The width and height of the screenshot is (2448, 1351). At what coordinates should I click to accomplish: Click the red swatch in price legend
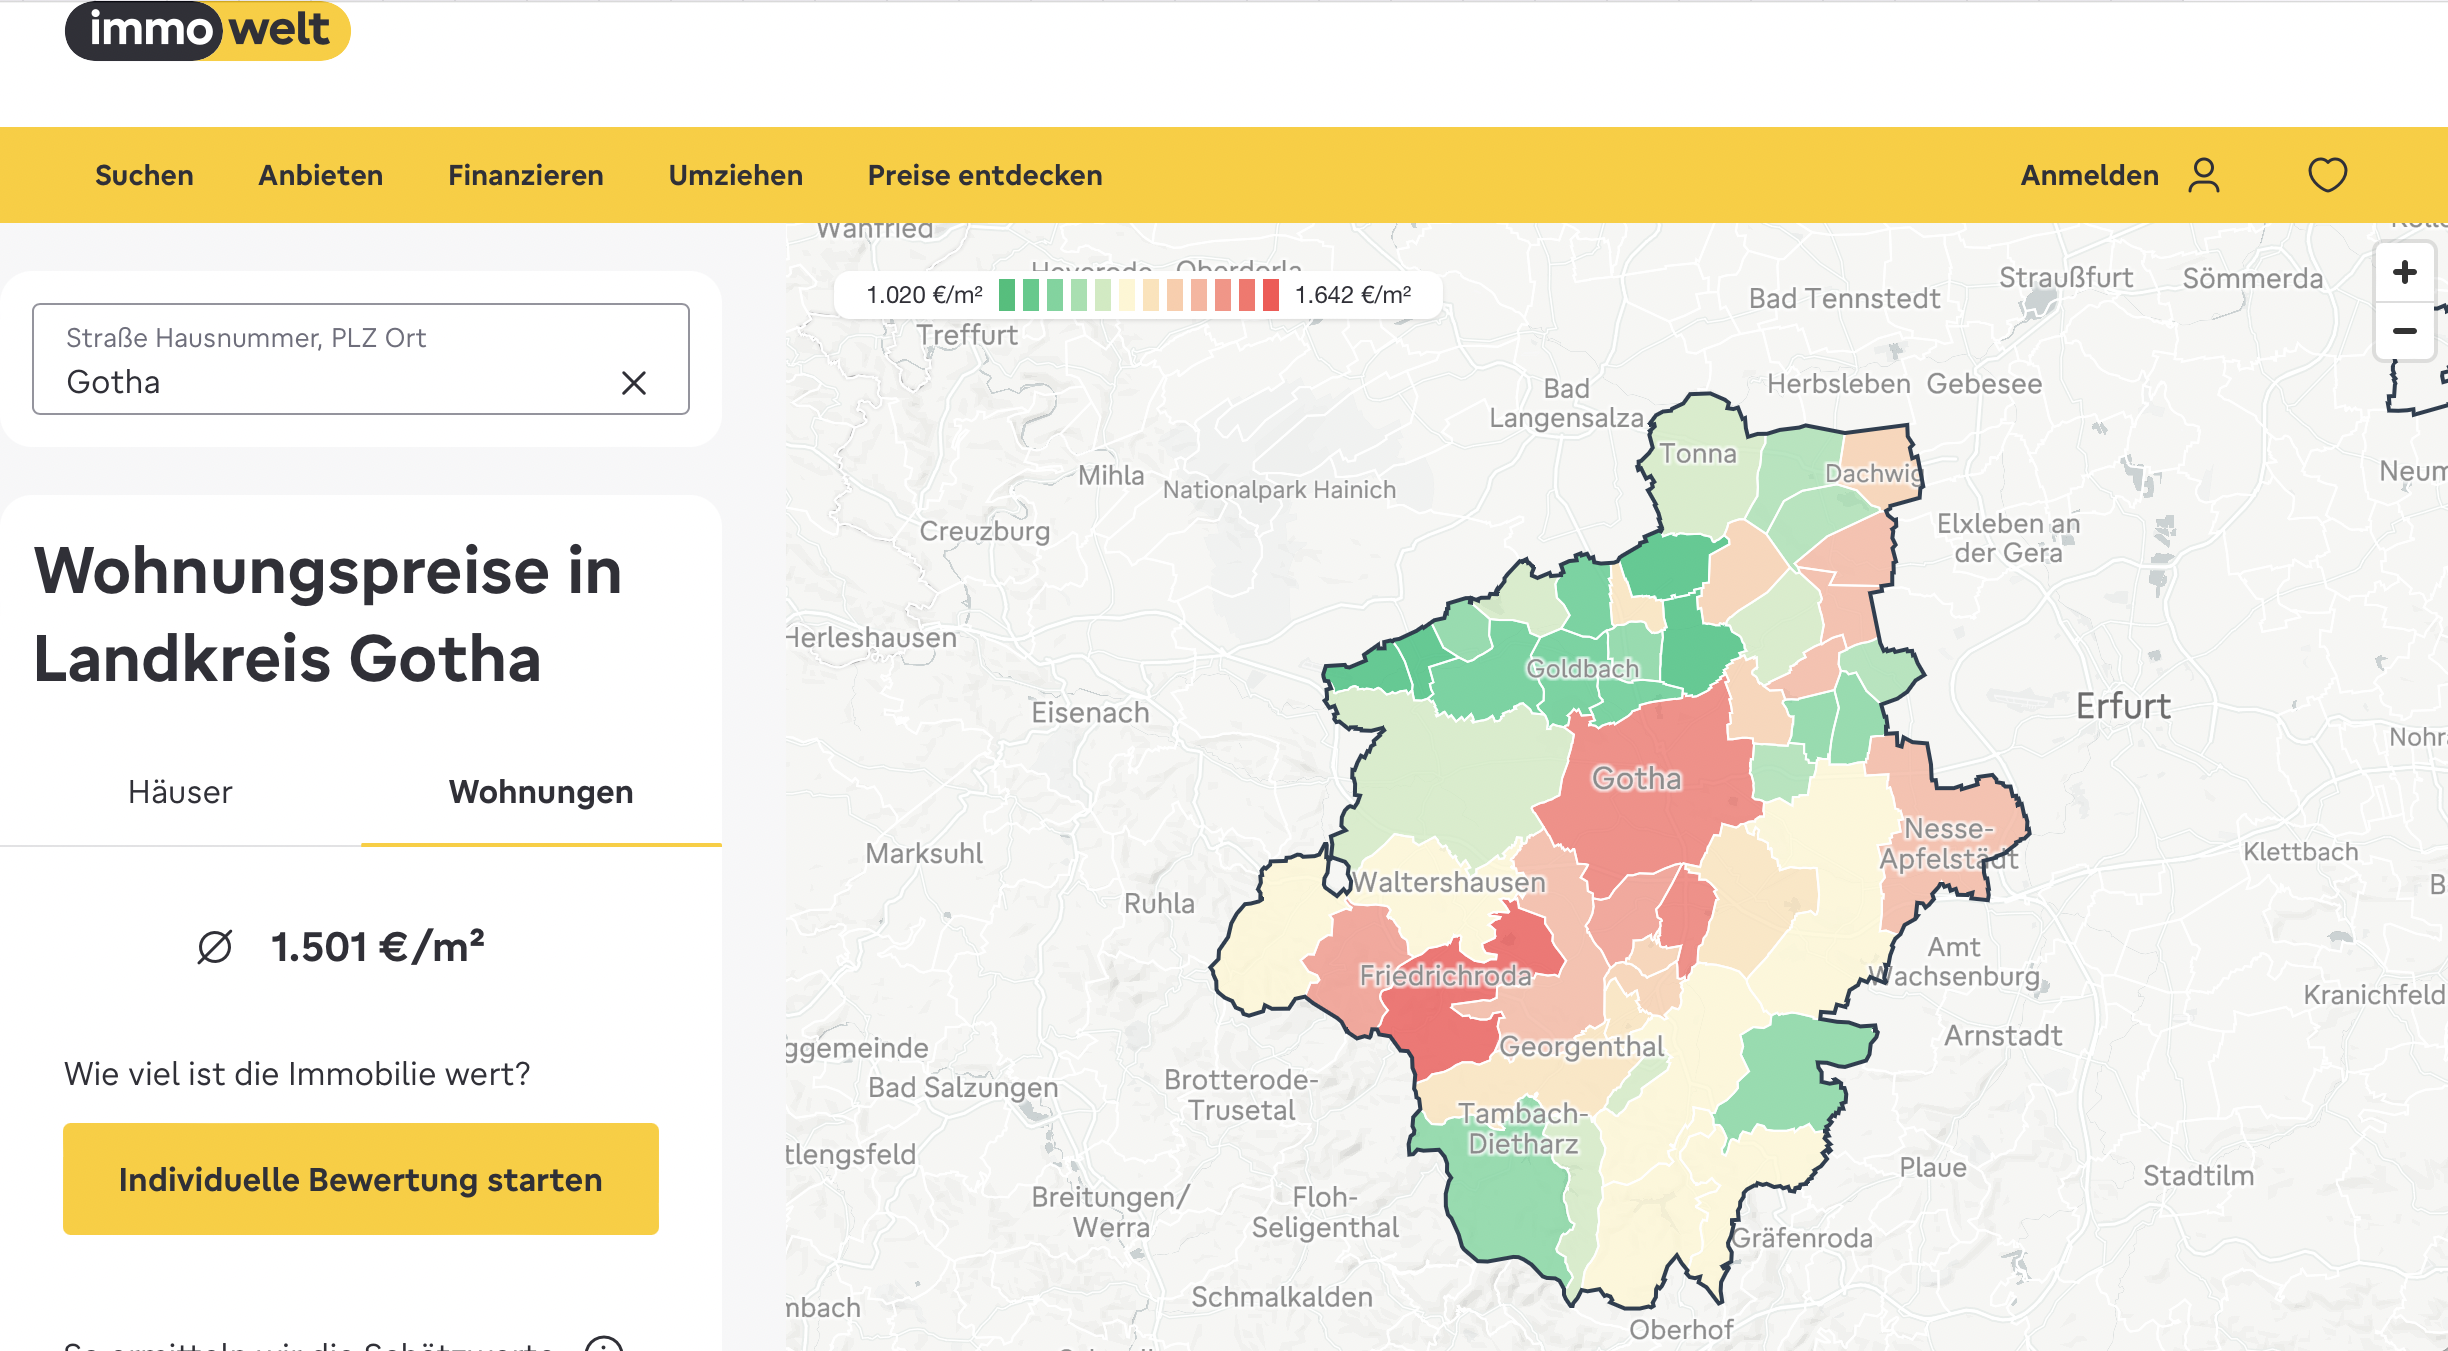click(1271, 295)
